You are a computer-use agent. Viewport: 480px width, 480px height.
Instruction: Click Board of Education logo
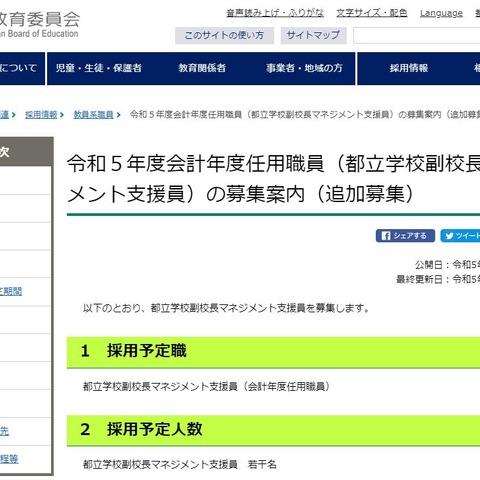tap(39, 24)
